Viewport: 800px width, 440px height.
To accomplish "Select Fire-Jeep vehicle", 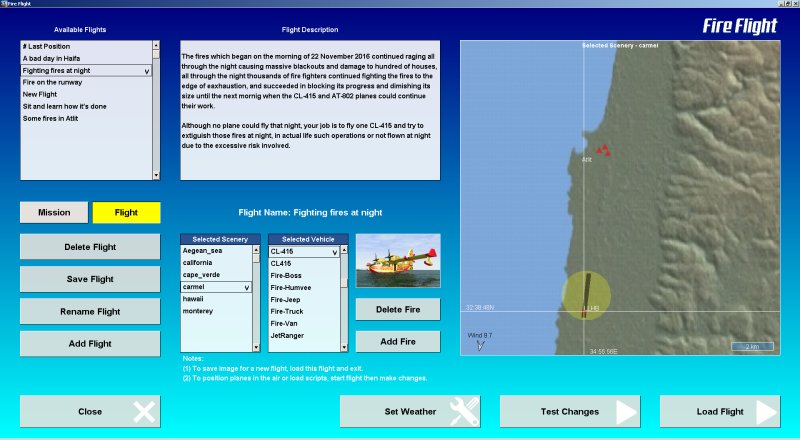I will (x=304, y=300).
